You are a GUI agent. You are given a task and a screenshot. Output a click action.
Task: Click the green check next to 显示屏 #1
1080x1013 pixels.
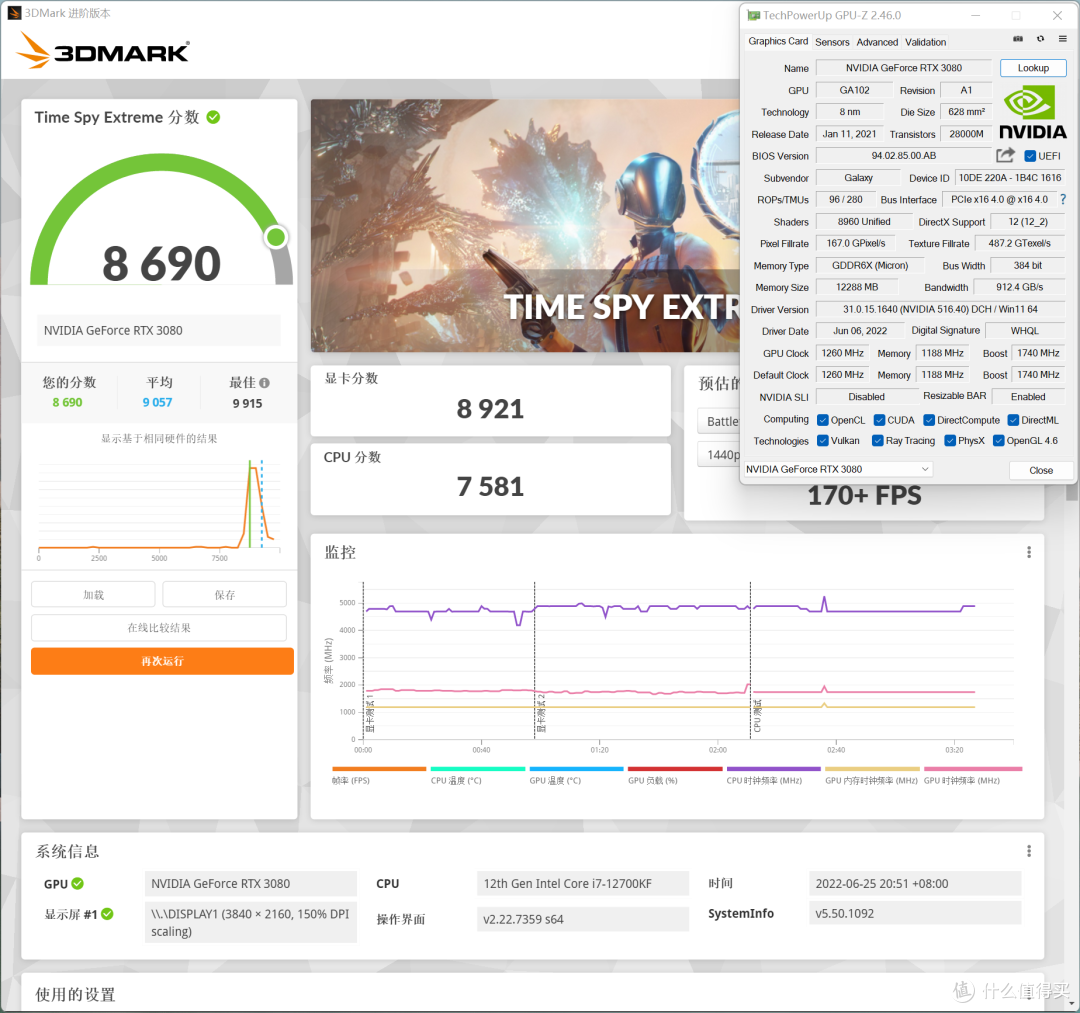(x=107, y=914)
